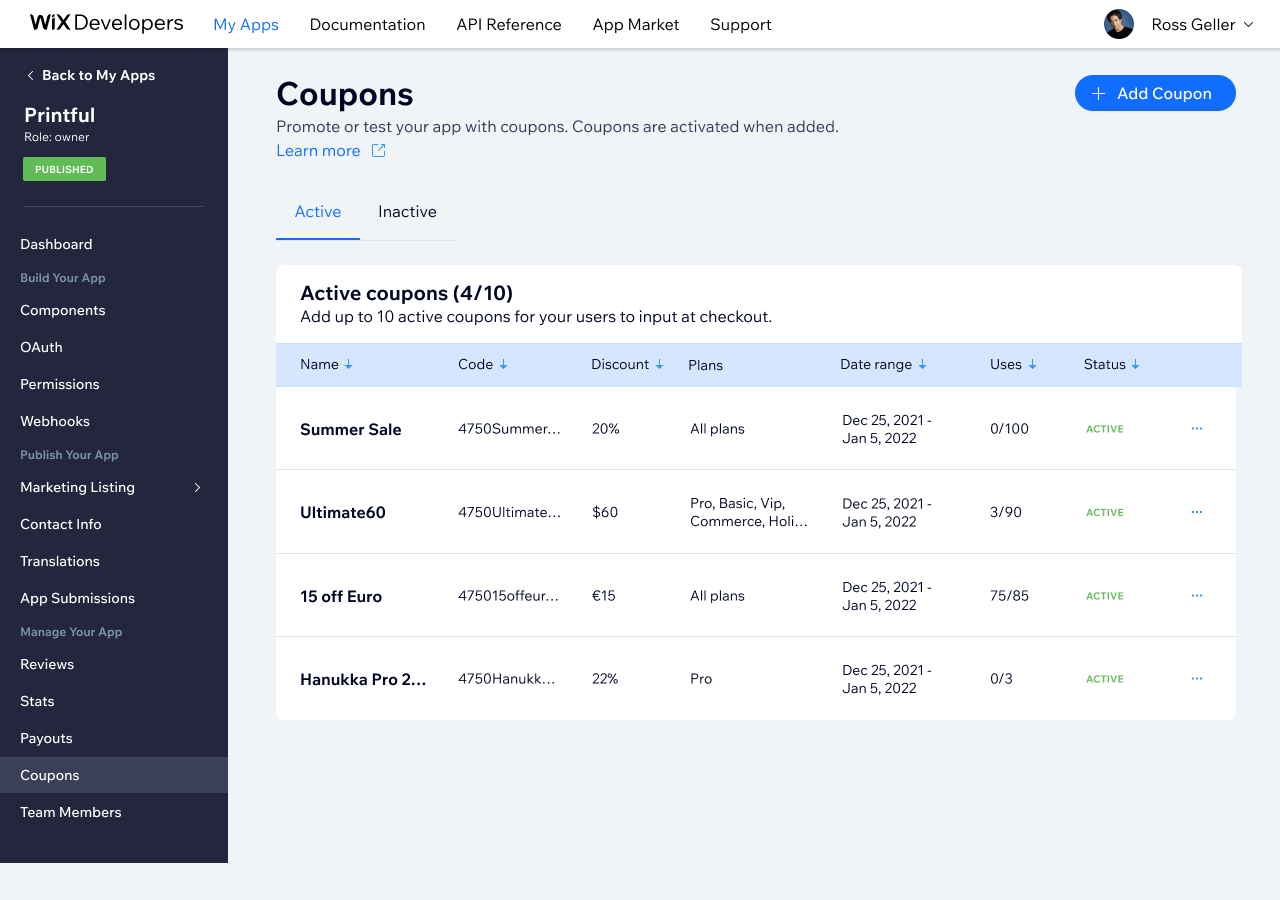Viewport: 1280px width, 900px height.
Task: Click the Discount column sort arrow
Action: pyautogui.click(x=659, y=365)
